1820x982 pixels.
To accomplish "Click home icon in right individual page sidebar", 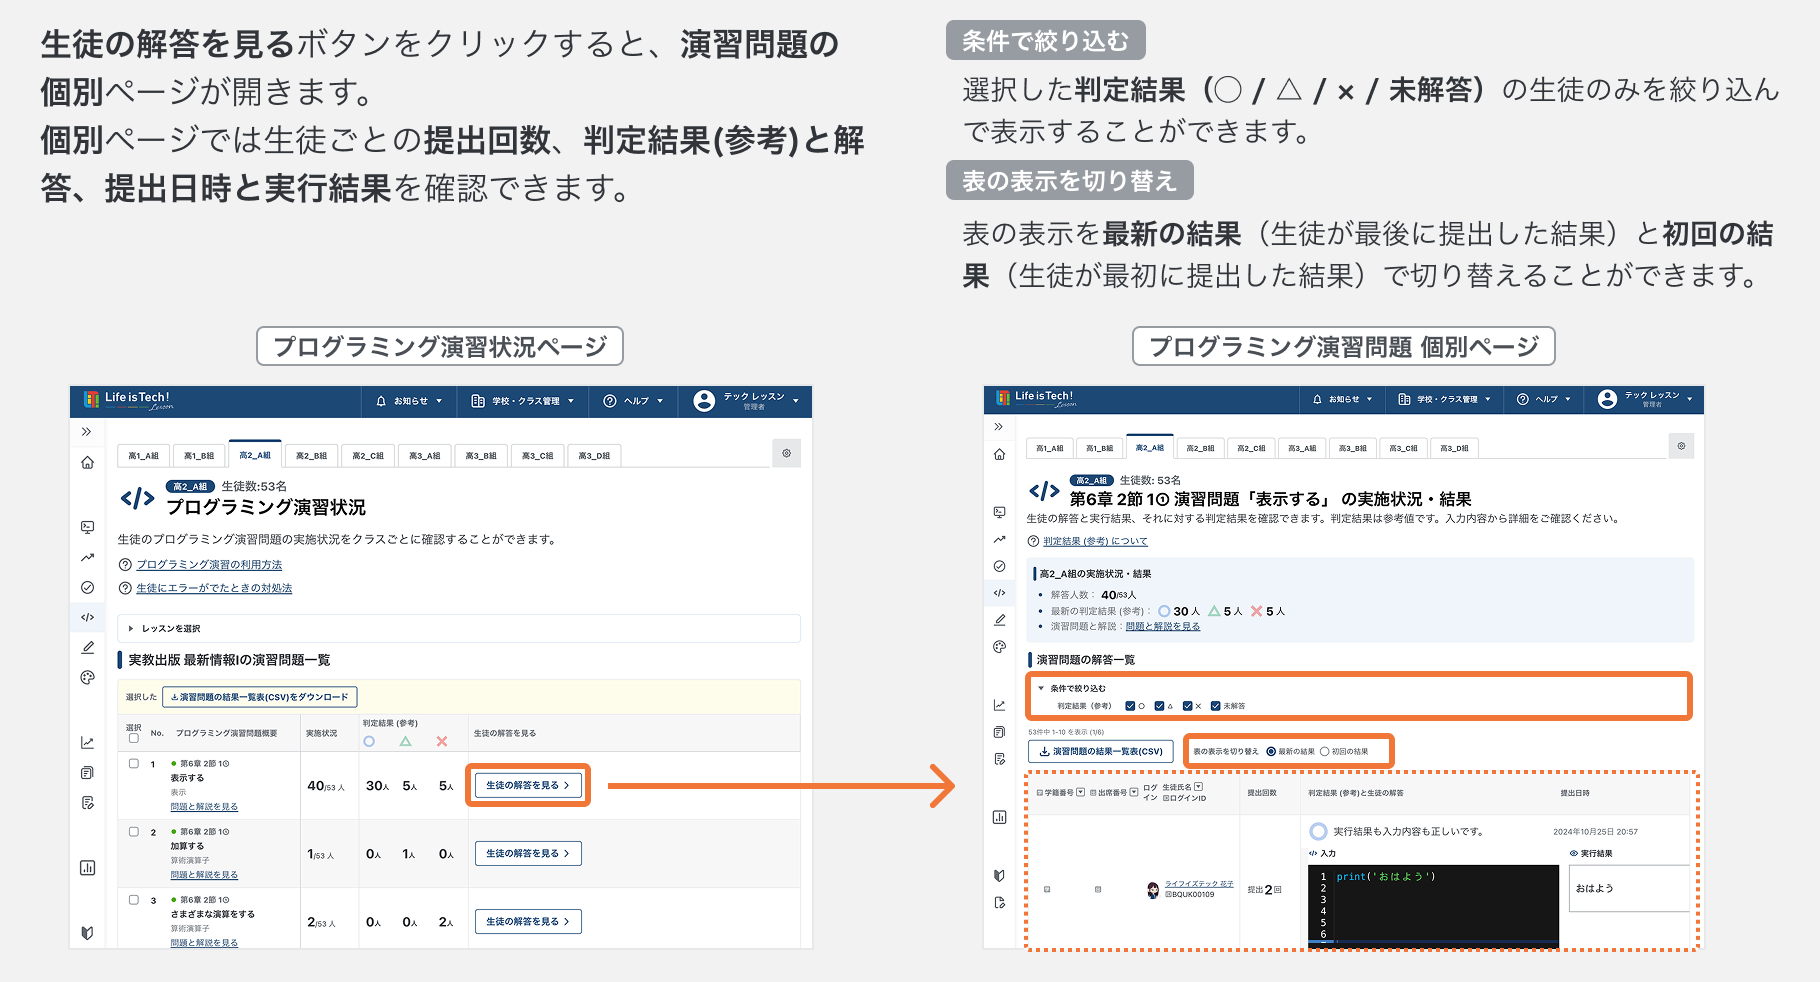I will pos(999,454).
